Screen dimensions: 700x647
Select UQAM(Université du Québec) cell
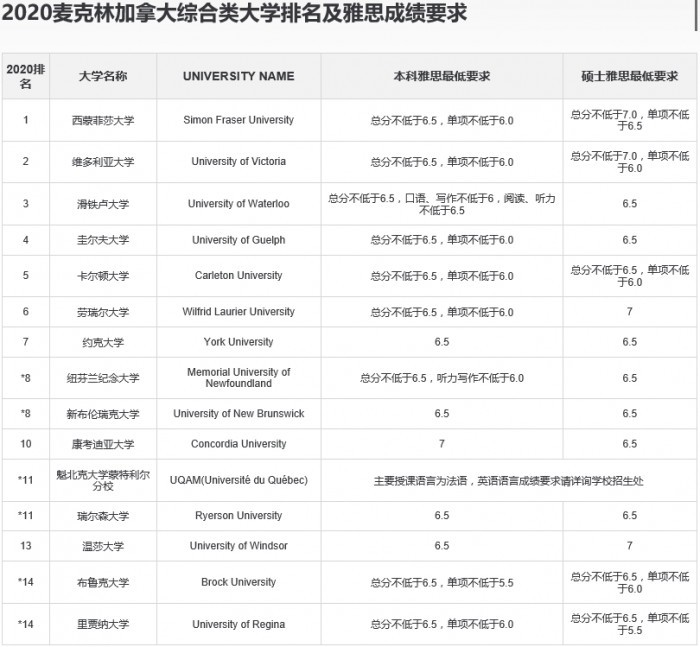238,480
